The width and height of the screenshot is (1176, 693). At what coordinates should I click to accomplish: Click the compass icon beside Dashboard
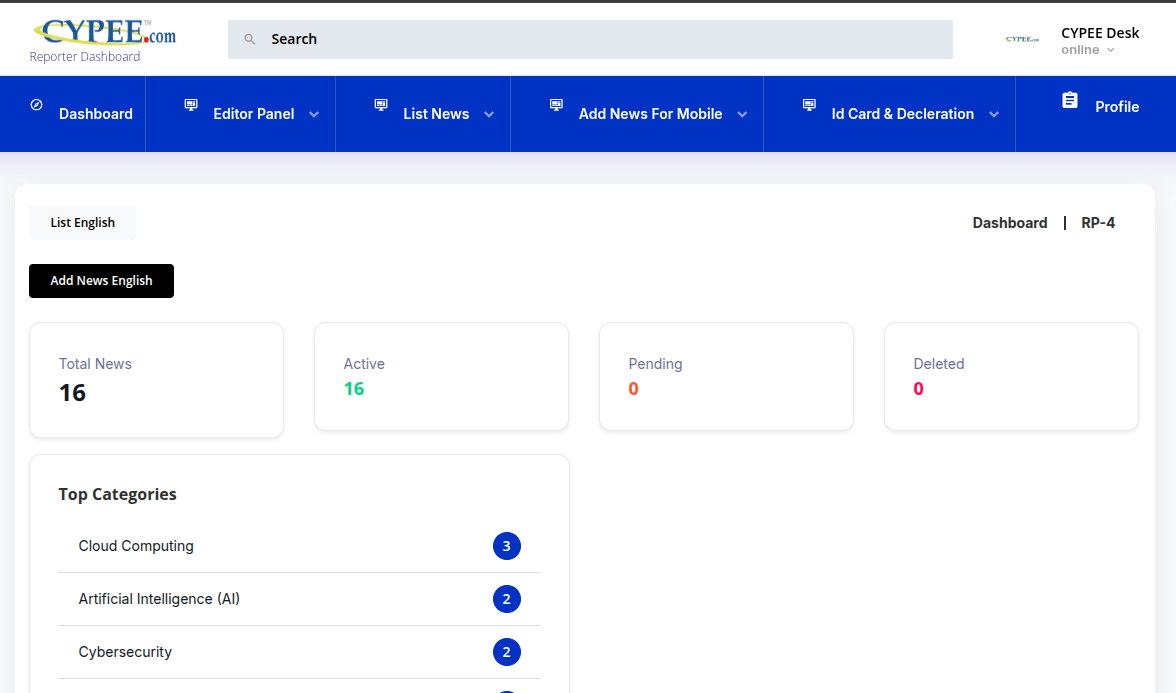pyautogui.click(x=36, y=105)
